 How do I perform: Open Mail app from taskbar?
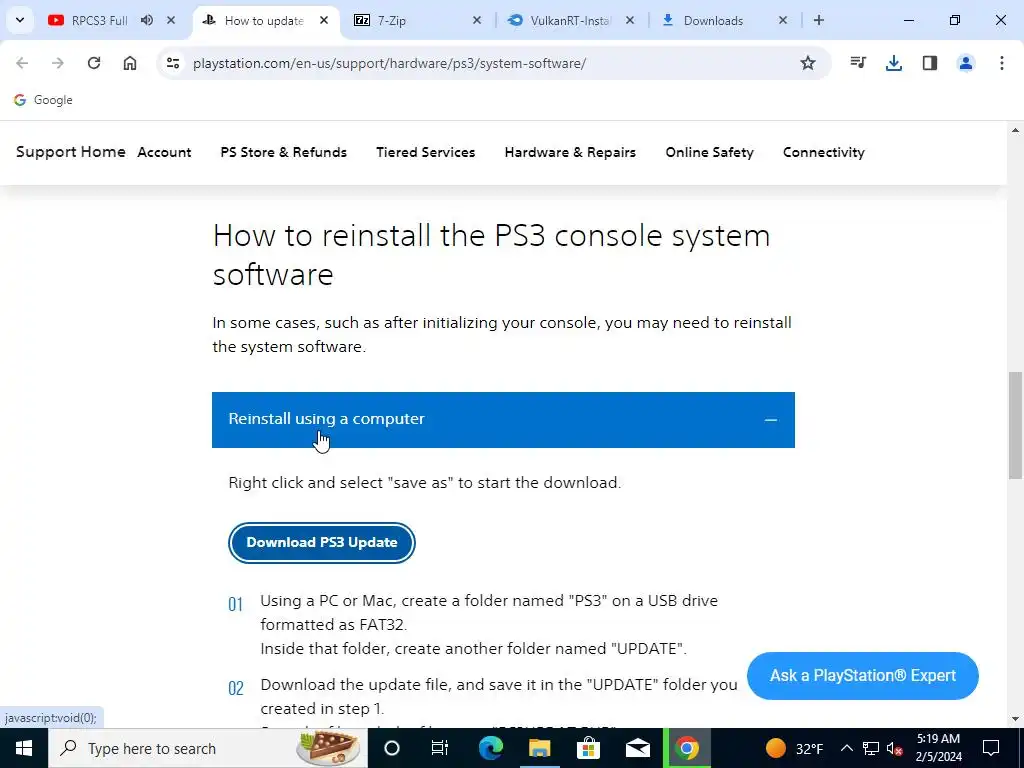[637, 748]
